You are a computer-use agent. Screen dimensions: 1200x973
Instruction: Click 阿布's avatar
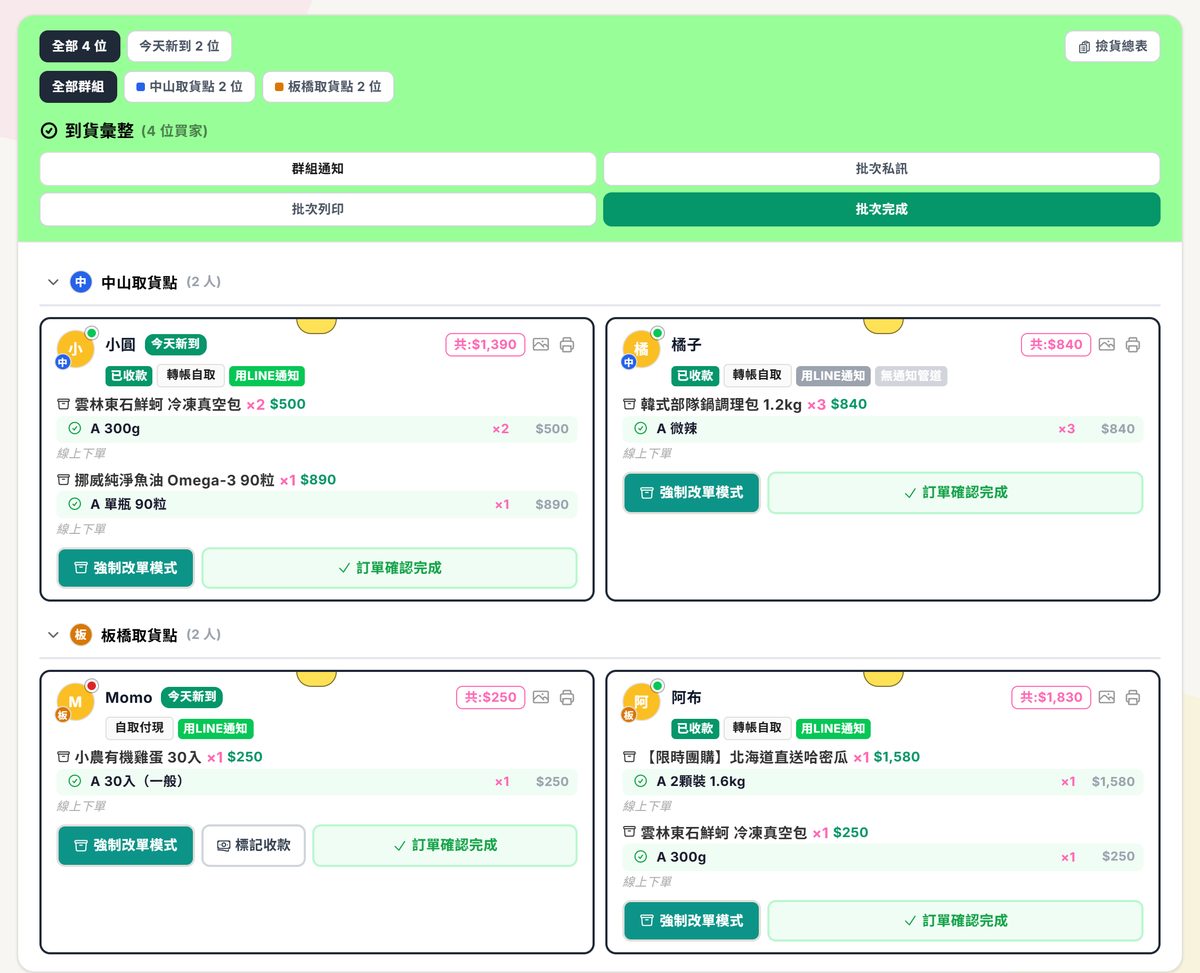(x=641, y=702)
